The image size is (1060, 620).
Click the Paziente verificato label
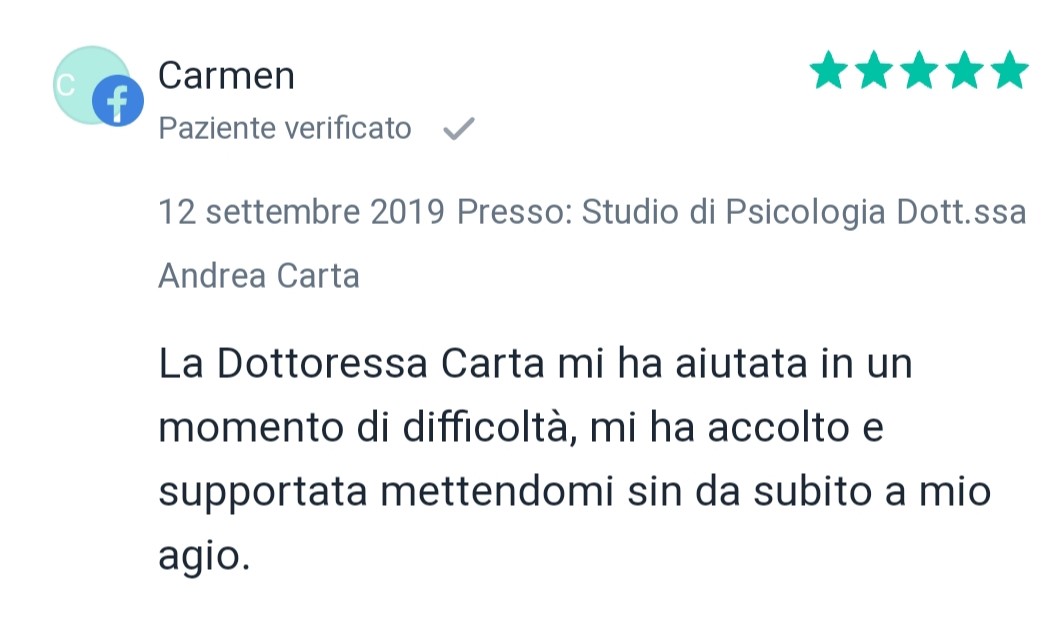(285, 128)
